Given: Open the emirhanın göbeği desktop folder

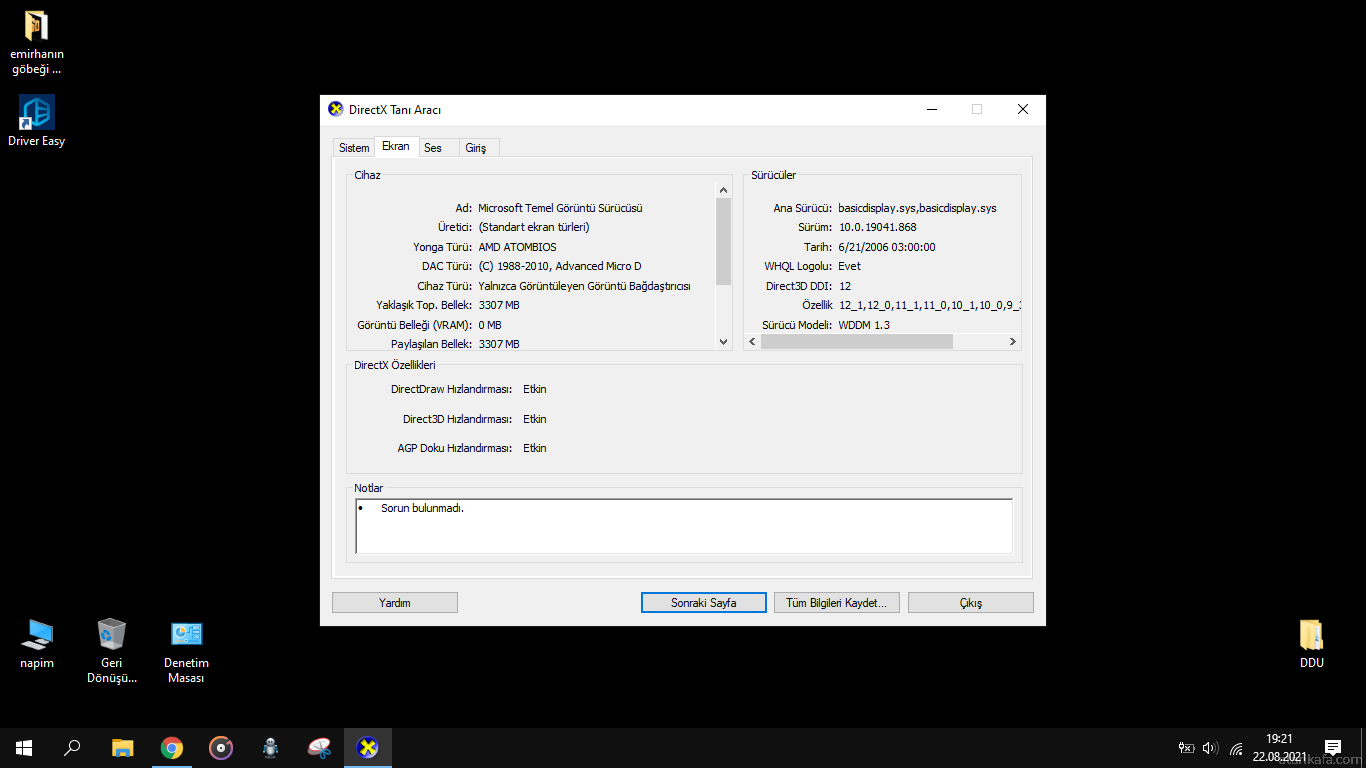Looking at the screenshot, I should pyautogui.click(x=37, y=43).
